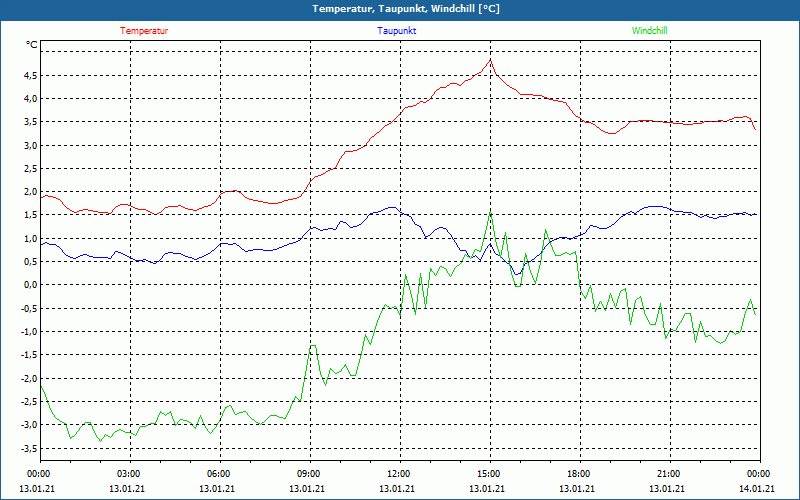Click the green windchill spike at 09:00

coord(312,345)
